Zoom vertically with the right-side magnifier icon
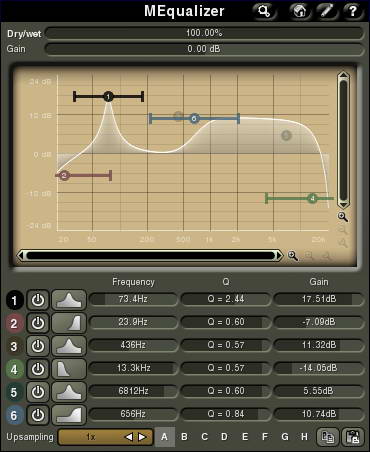The image size is (370, 452). pos(343,217)
